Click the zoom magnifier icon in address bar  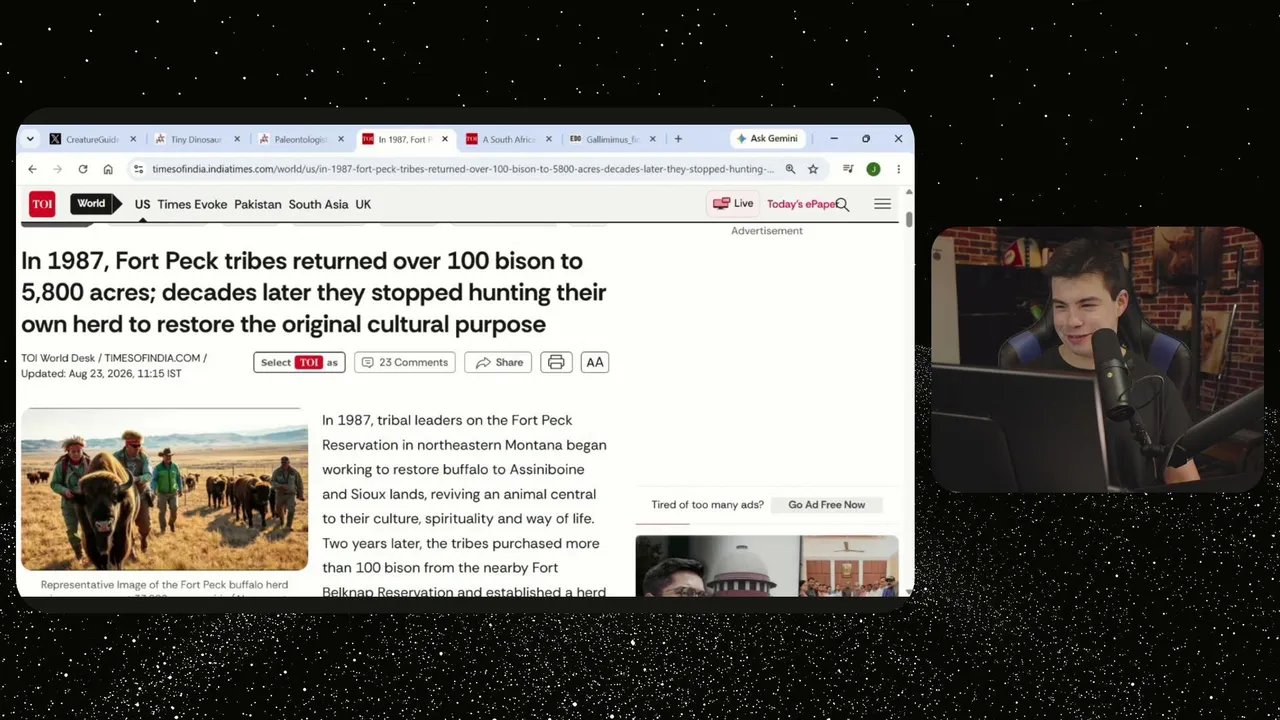click(x=790, y=169)
